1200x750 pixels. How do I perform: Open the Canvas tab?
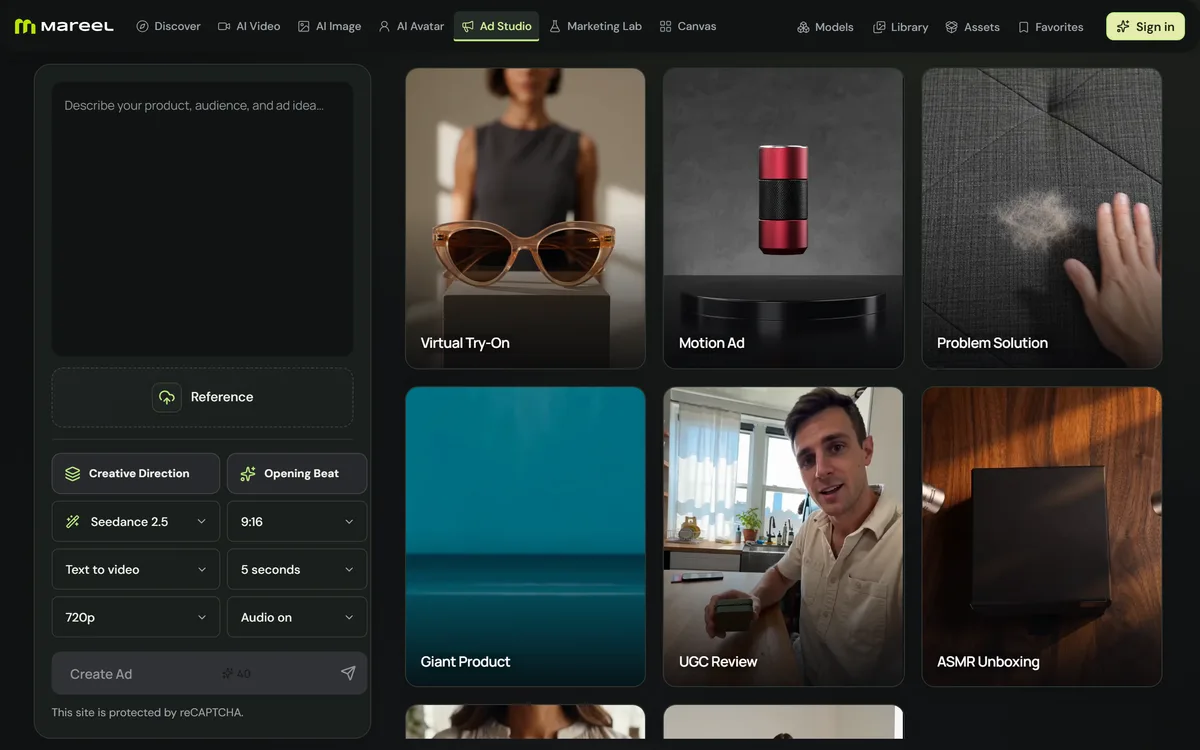click(x=688, y=26)
